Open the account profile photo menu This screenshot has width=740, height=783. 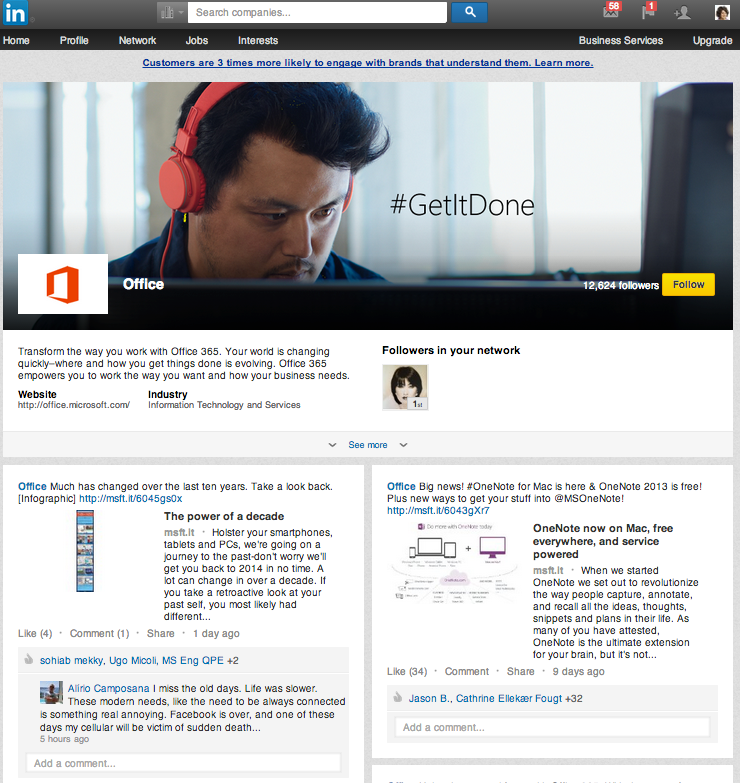coord(722,12)
